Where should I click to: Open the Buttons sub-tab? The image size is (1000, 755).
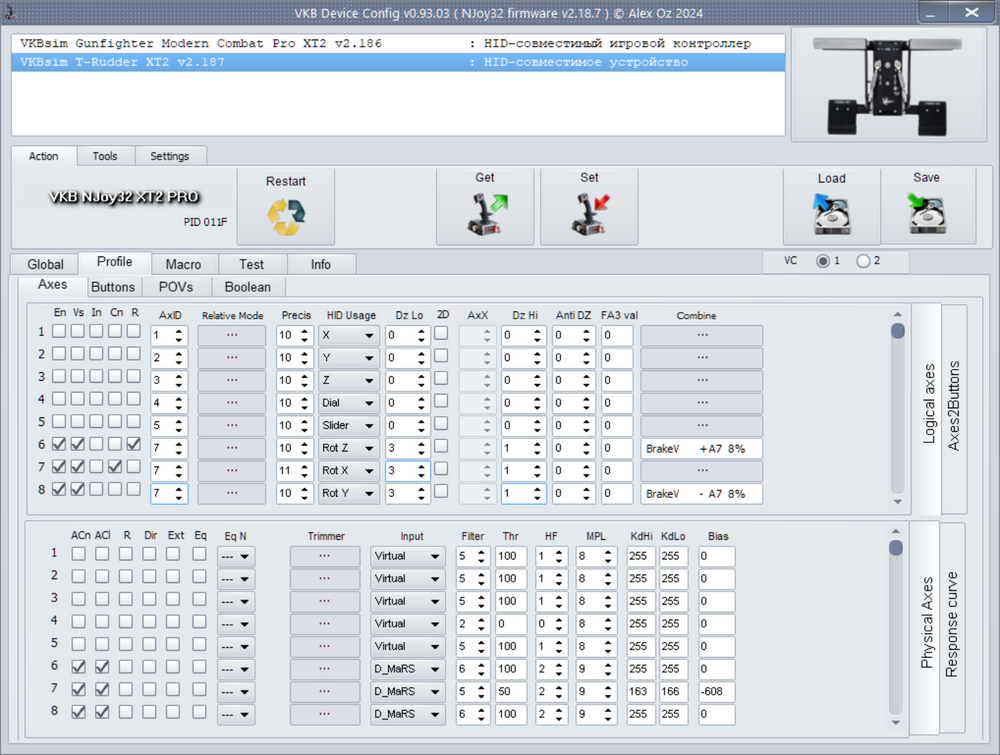coord(113,287)
